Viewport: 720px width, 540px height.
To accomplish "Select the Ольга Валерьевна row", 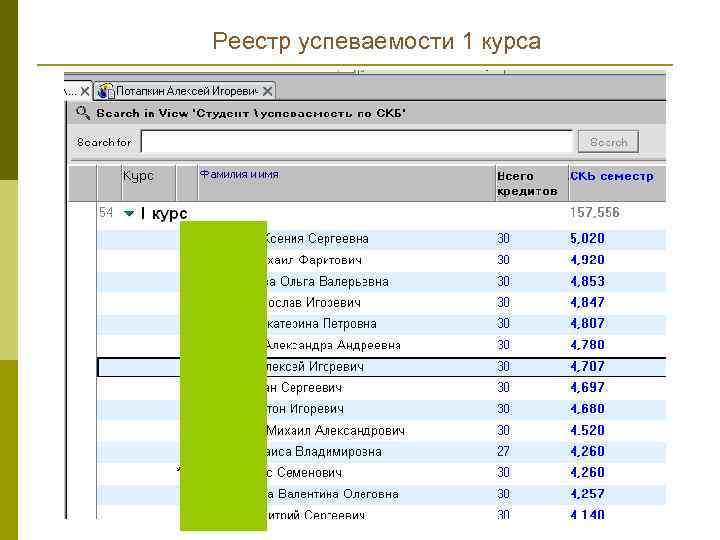I will (381, 281).
